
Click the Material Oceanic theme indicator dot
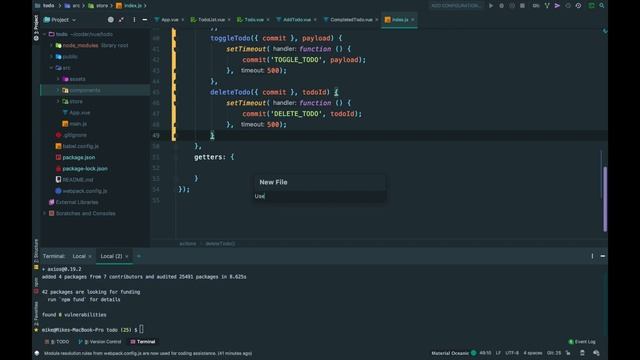473,353
